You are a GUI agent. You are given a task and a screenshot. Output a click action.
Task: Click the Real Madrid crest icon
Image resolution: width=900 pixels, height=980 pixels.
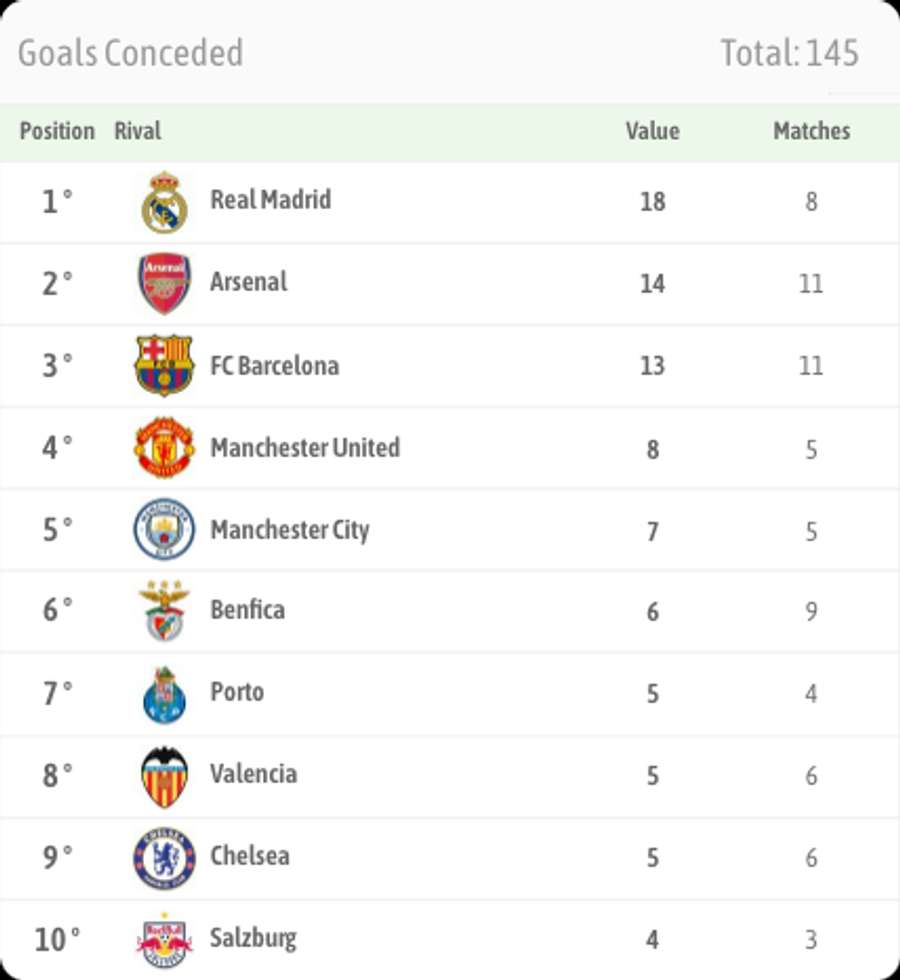click(163, 200)
